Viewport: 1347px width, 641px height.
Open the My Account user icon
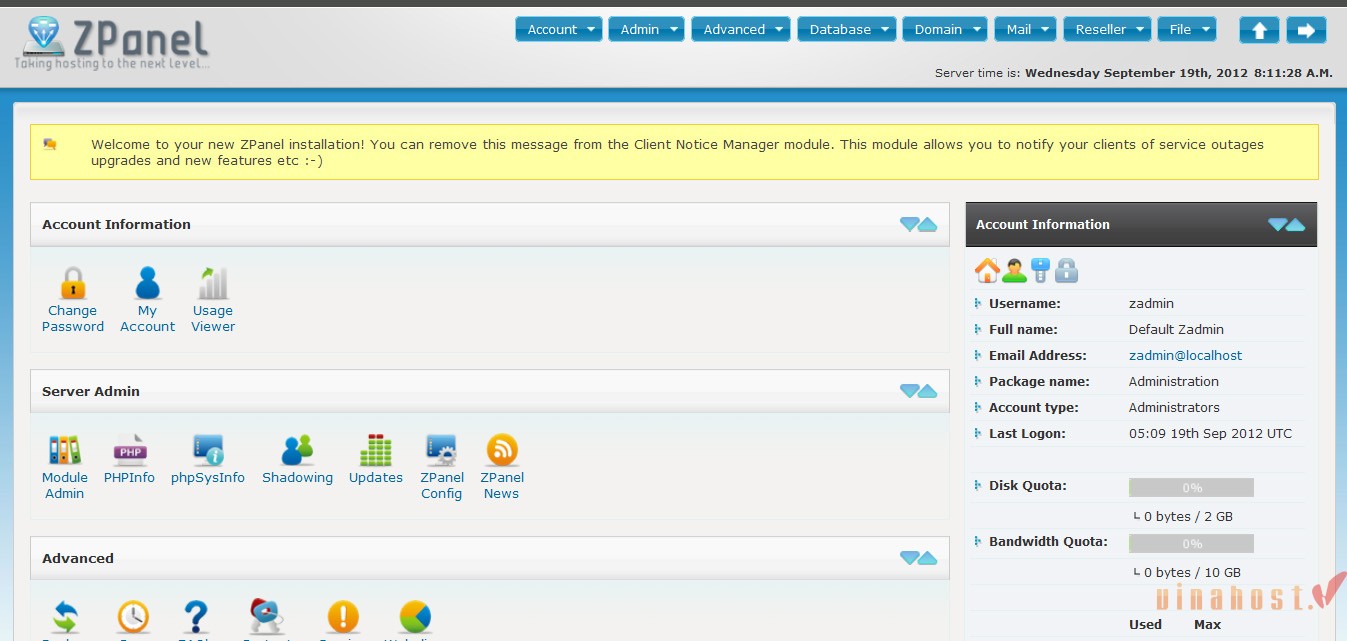148,283
